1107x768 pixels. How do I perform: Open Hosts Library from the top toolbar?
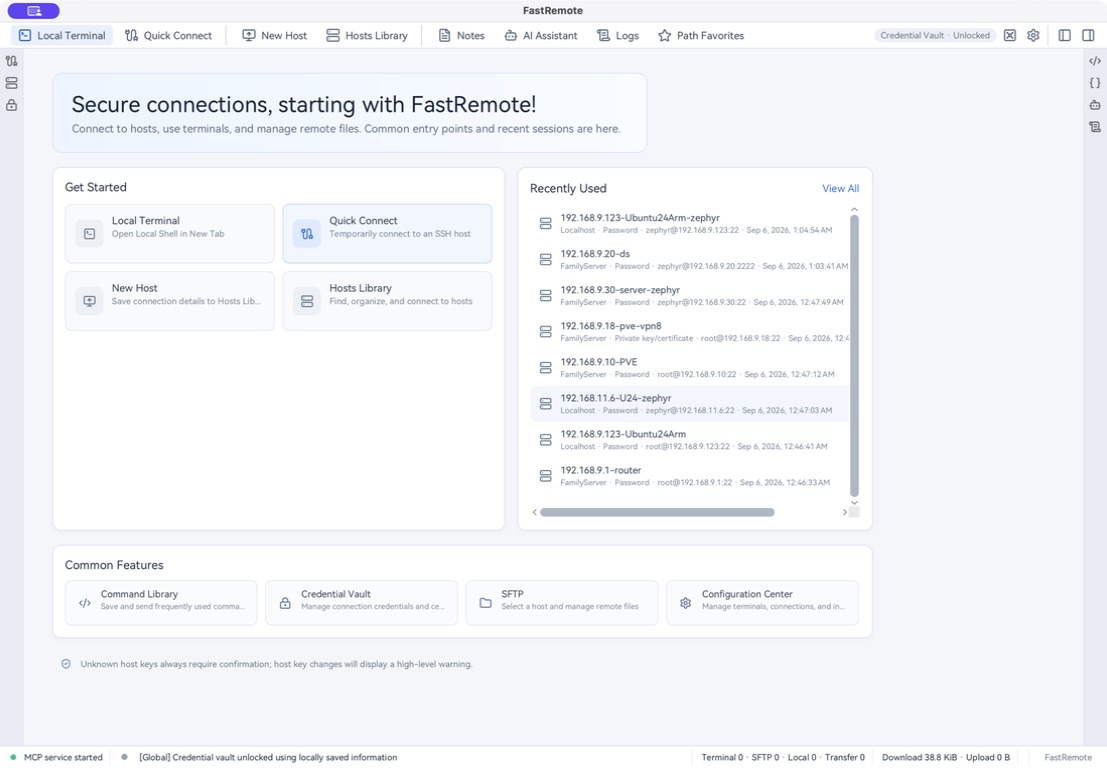pyautogui.click(x=367, y=35)
